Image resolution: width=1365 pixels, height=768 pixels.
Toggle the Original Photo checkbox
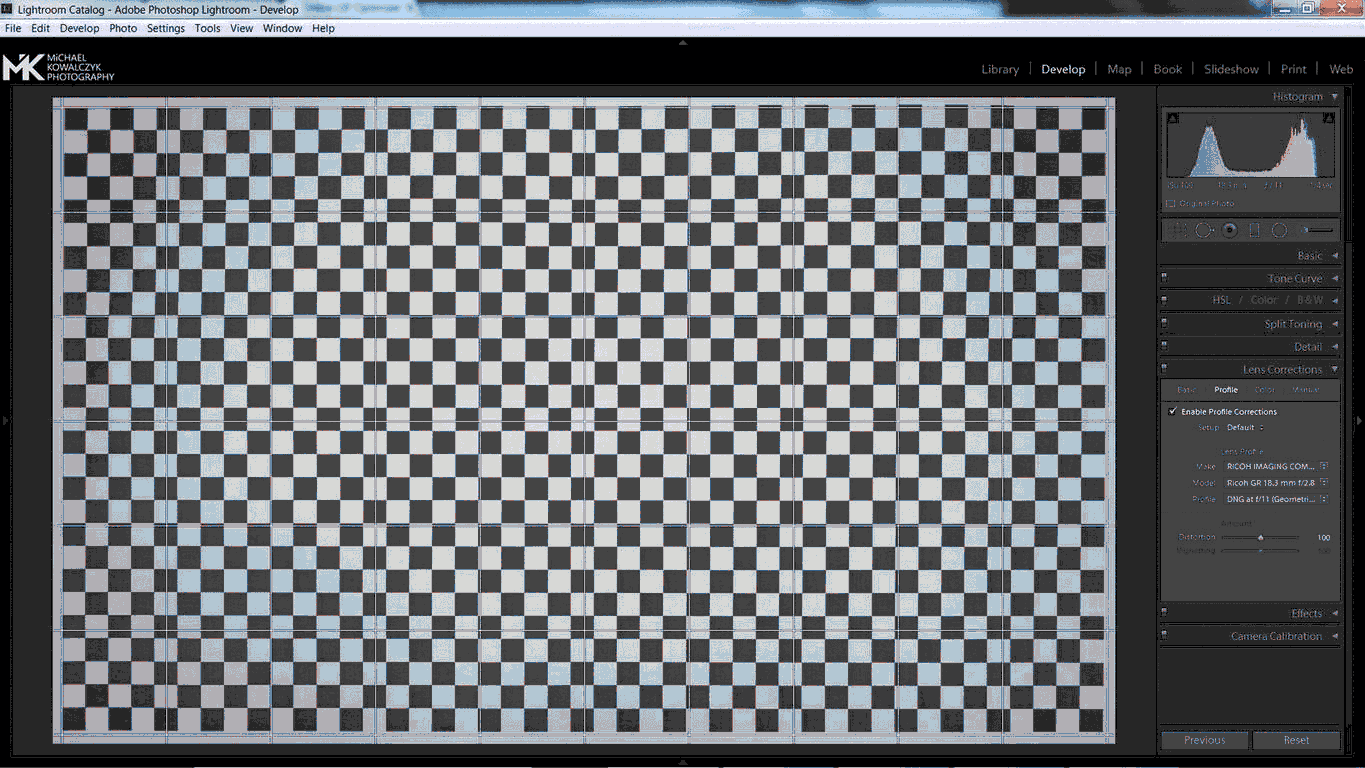[1172, 203]
